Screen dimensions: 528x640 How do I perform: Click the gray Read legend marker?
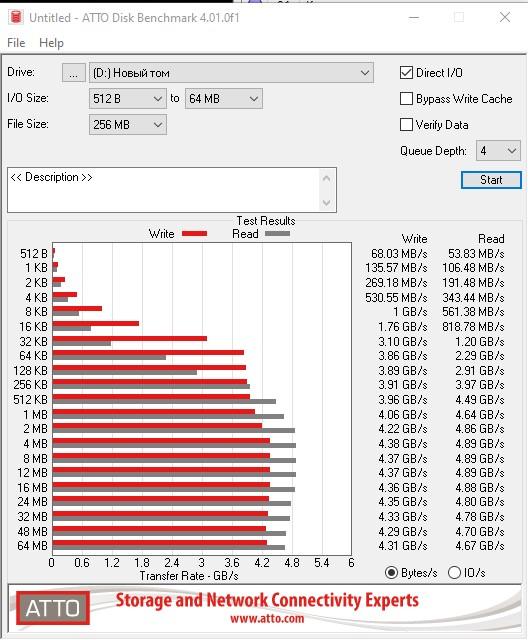(x=277, y=233)
